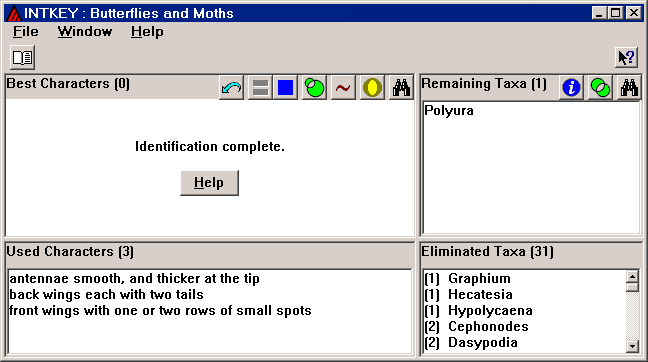
Task: Maximize the INTKEY window
Action: tap(615, 13)
